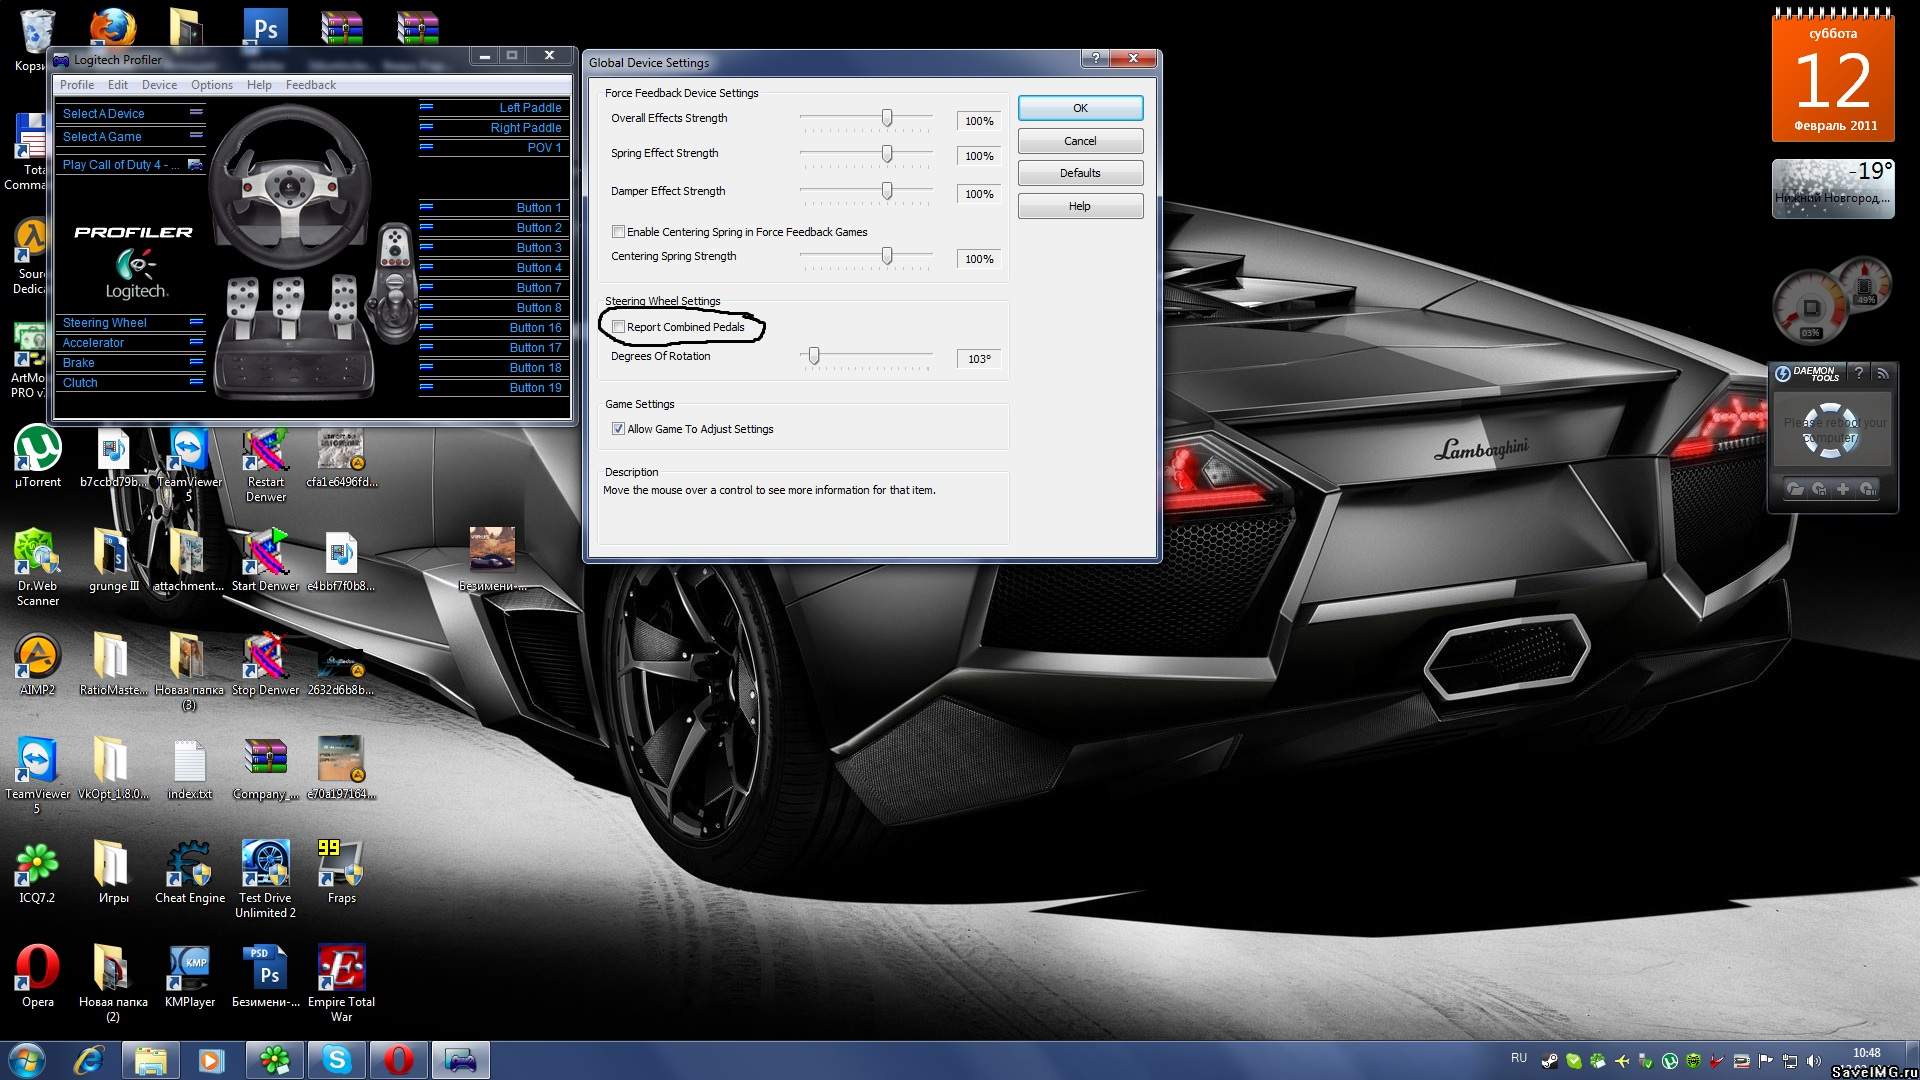The image size is (1920, 1080).
Task: Enable Centering Spring in Force Feedback Games
Action: coord(618,232)
